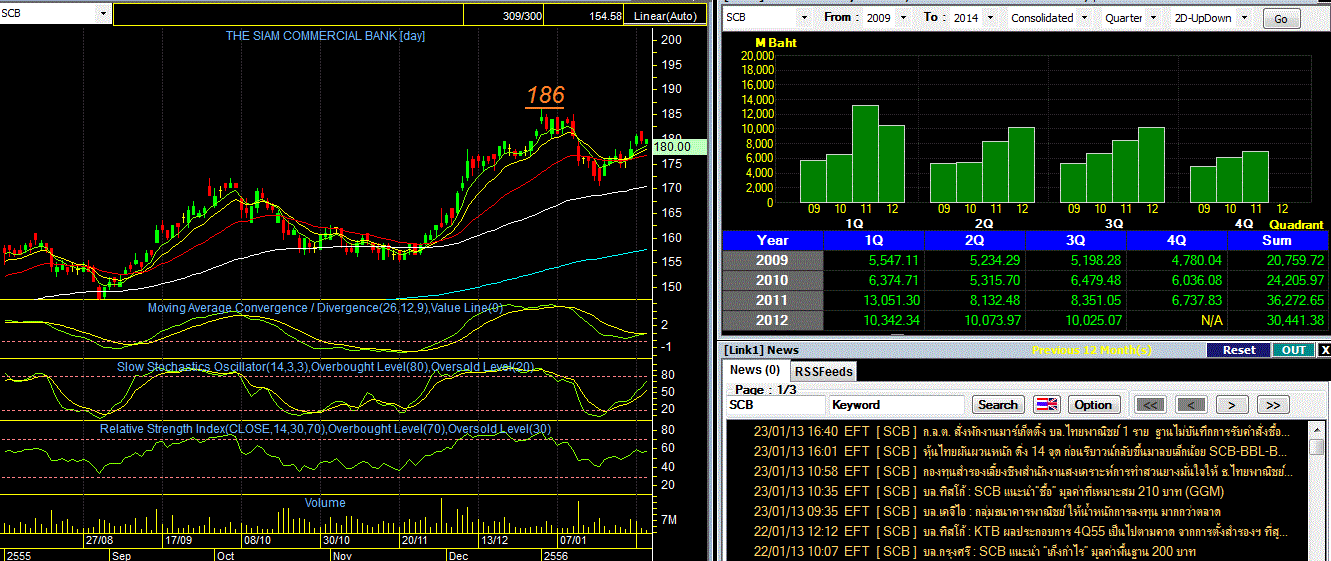Click the Previous 12 Month(s) label
1331x561 pixels.
click(1091, 350)
